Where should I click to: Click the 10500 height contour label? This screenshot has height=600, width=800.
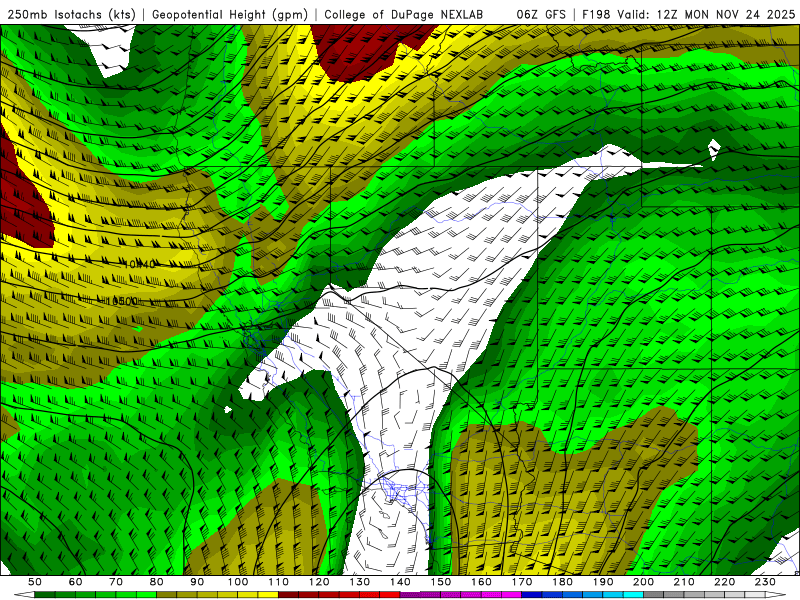(x=122, y=302)
